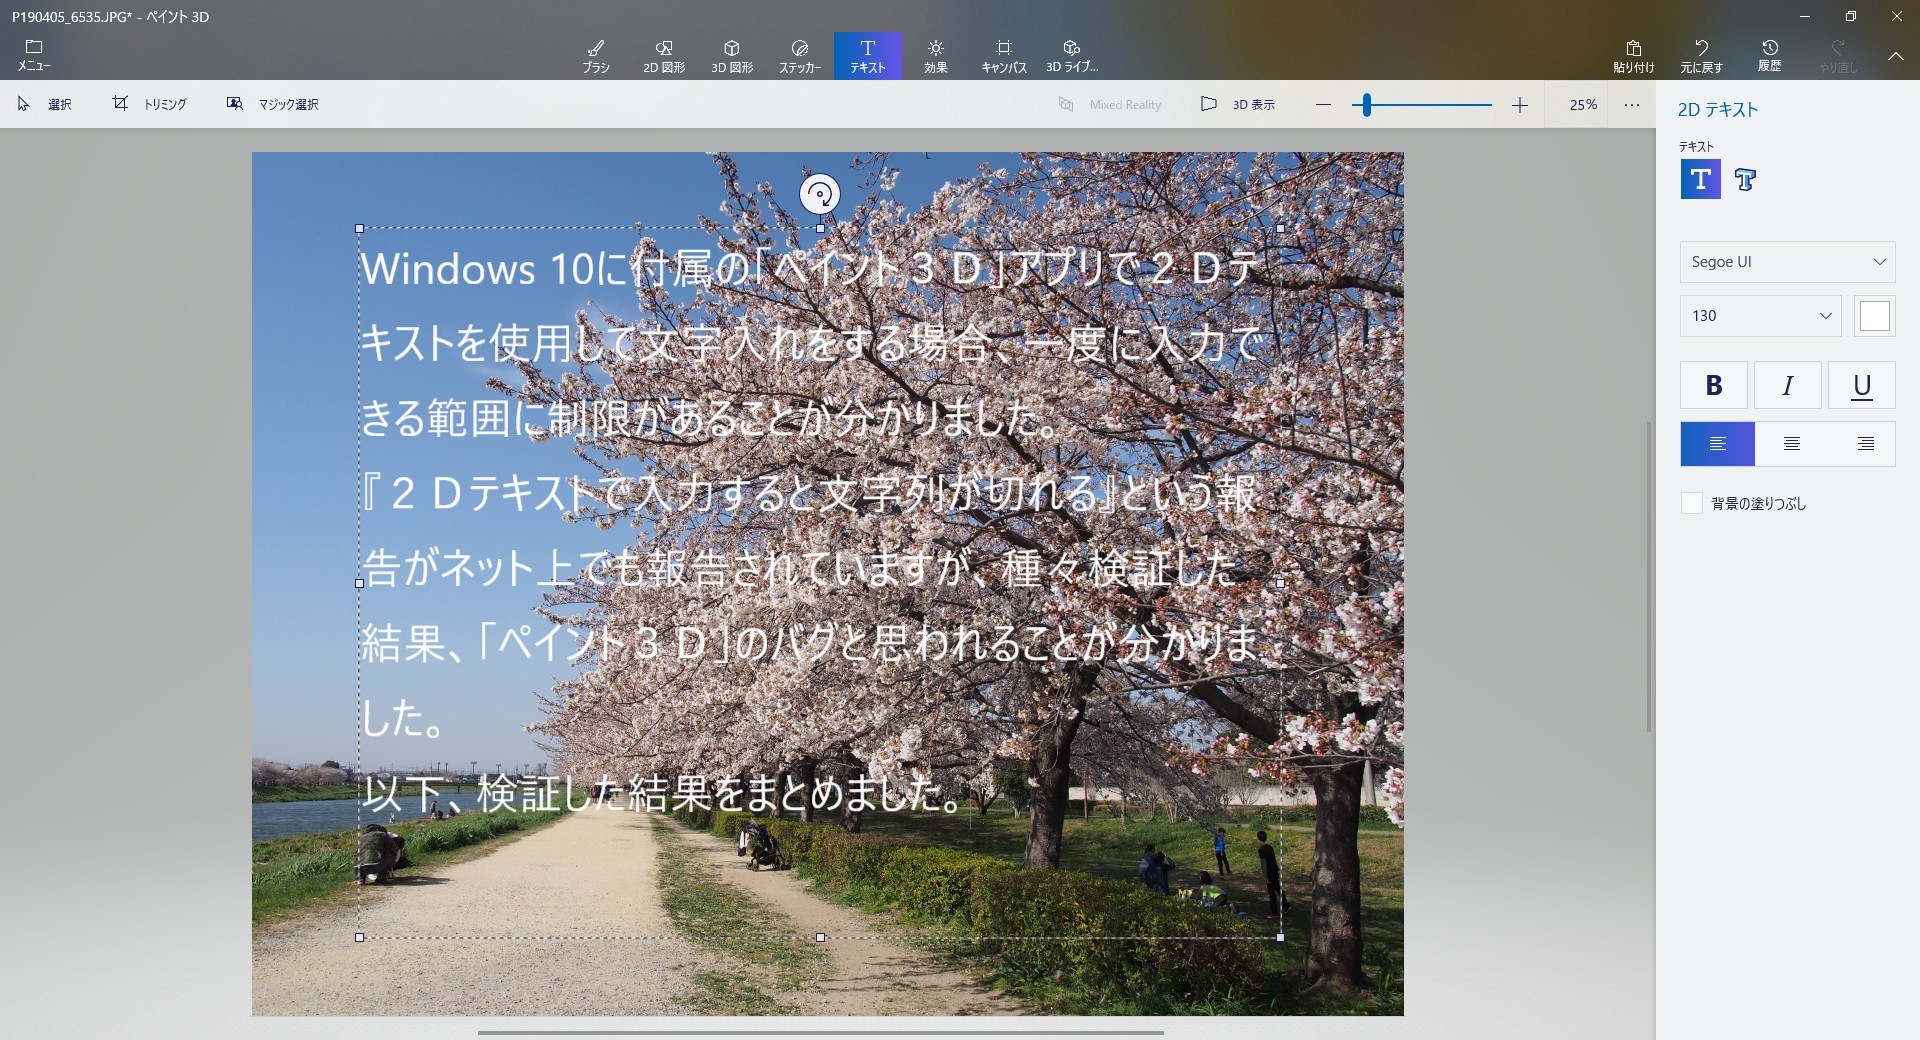Click the zoom slider handle
1920x1040 pixels.
[1367, 104]
